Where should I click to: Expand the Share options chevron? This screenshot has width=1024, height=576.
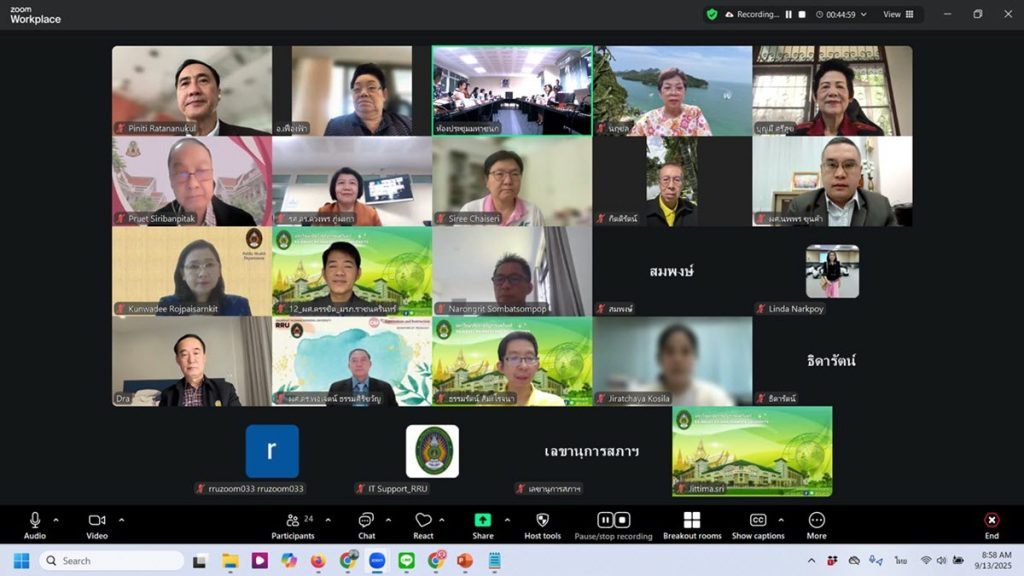[507, 520]
